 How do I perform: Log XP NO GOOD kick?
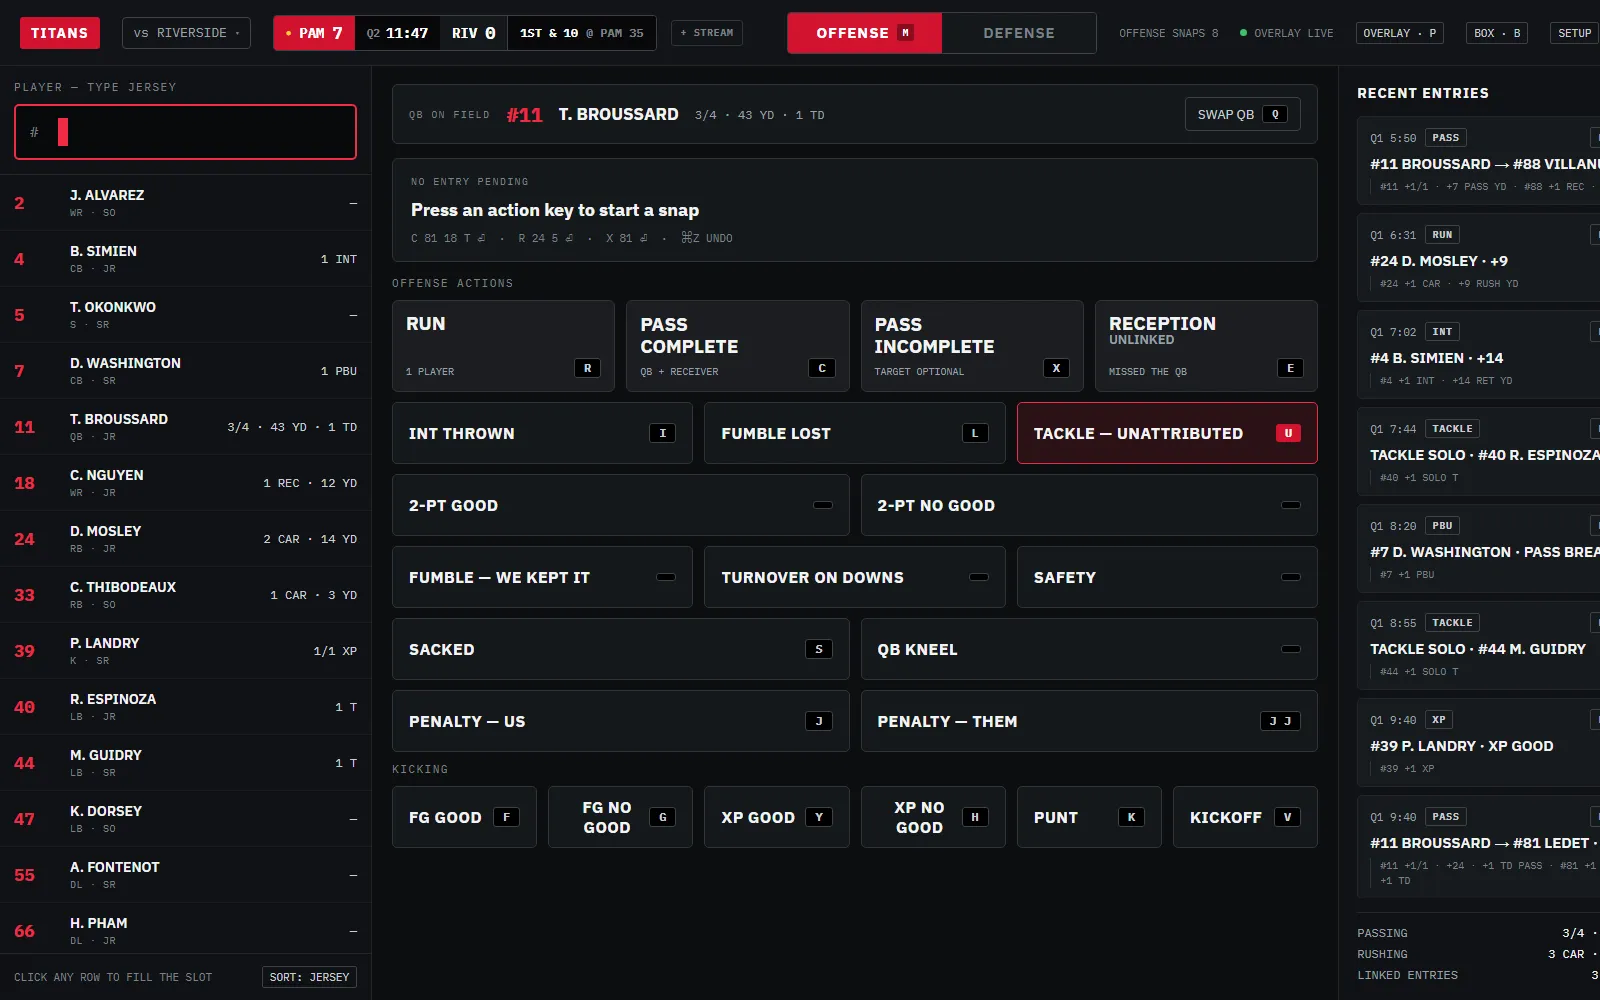click(x=933, y=817)
